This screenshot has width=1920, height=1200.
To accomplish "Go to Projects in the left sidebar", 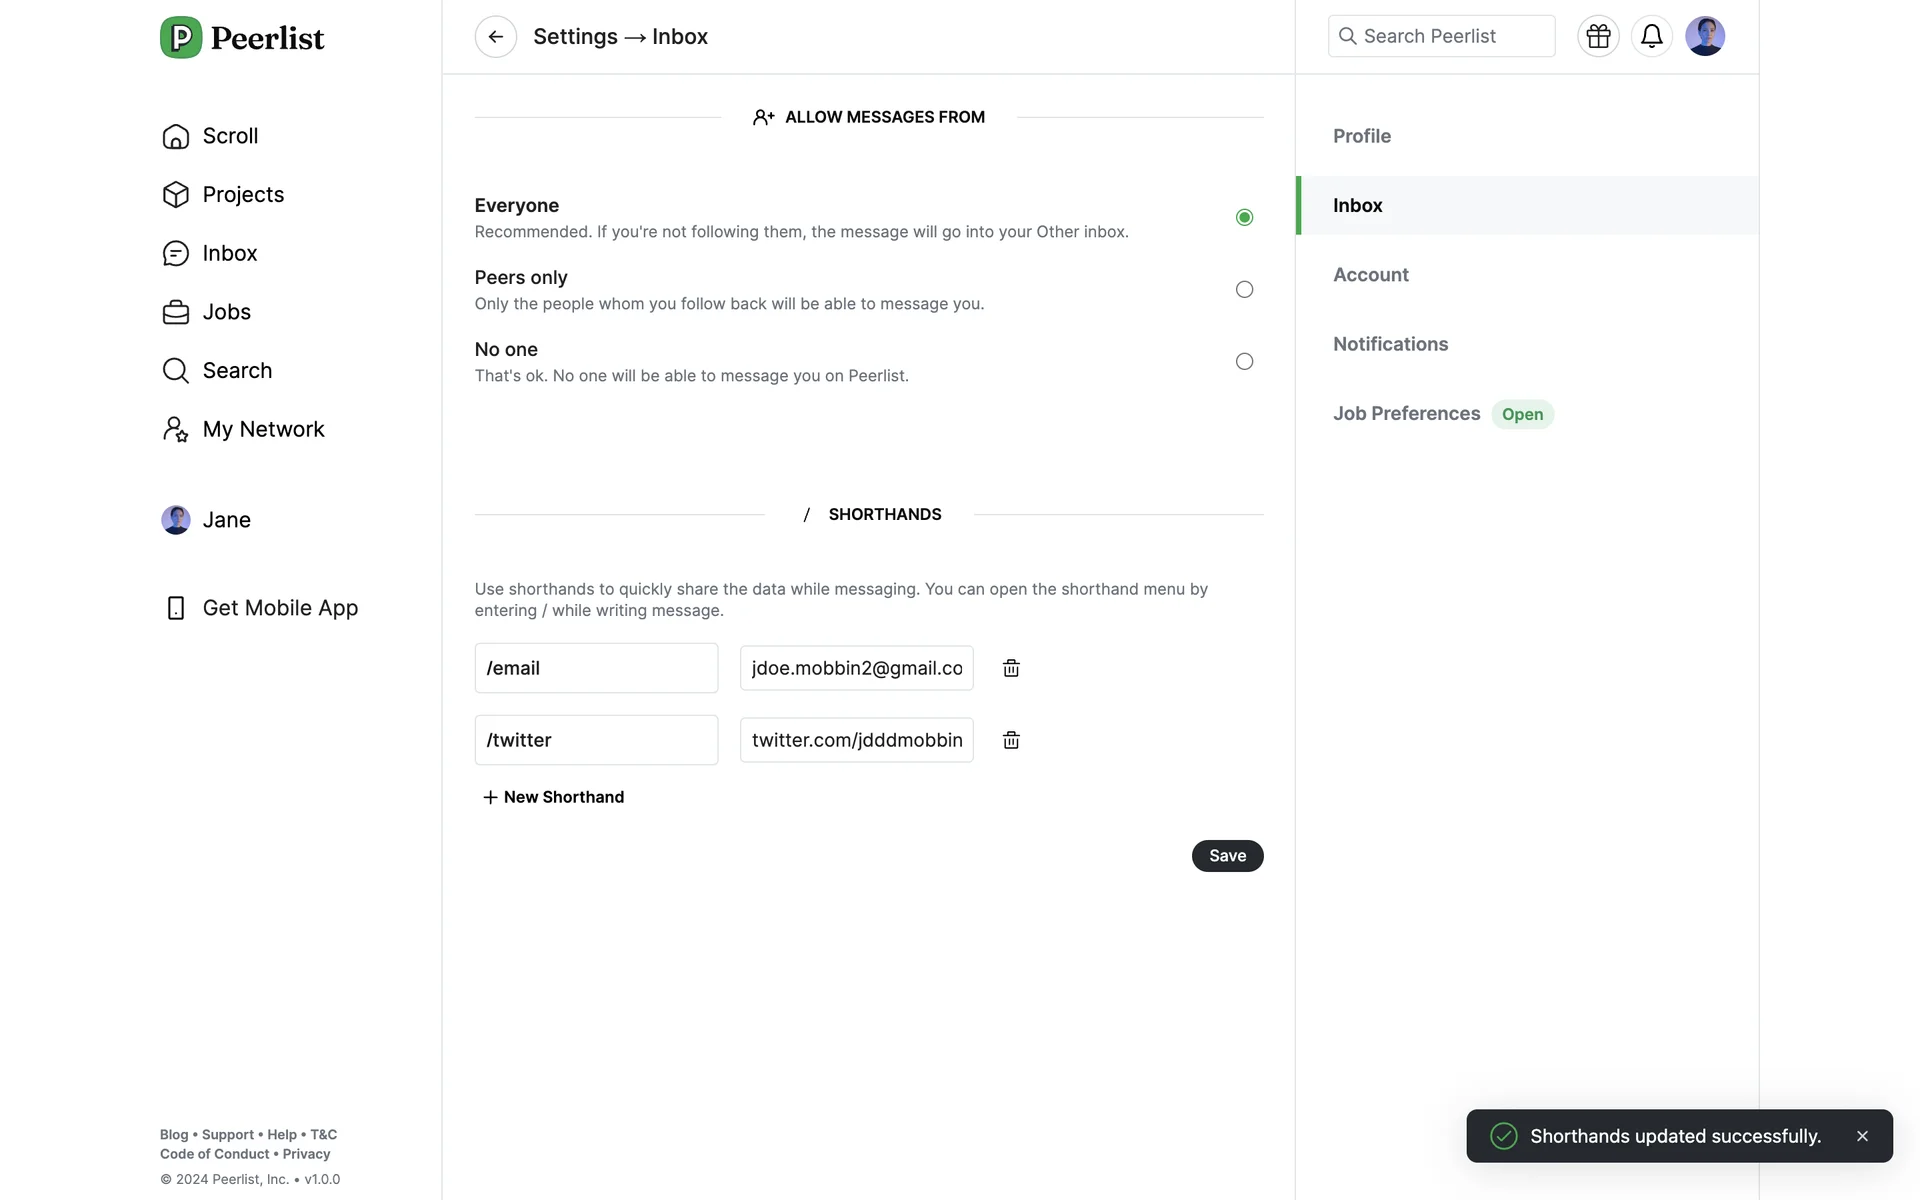I will point(243,195).
